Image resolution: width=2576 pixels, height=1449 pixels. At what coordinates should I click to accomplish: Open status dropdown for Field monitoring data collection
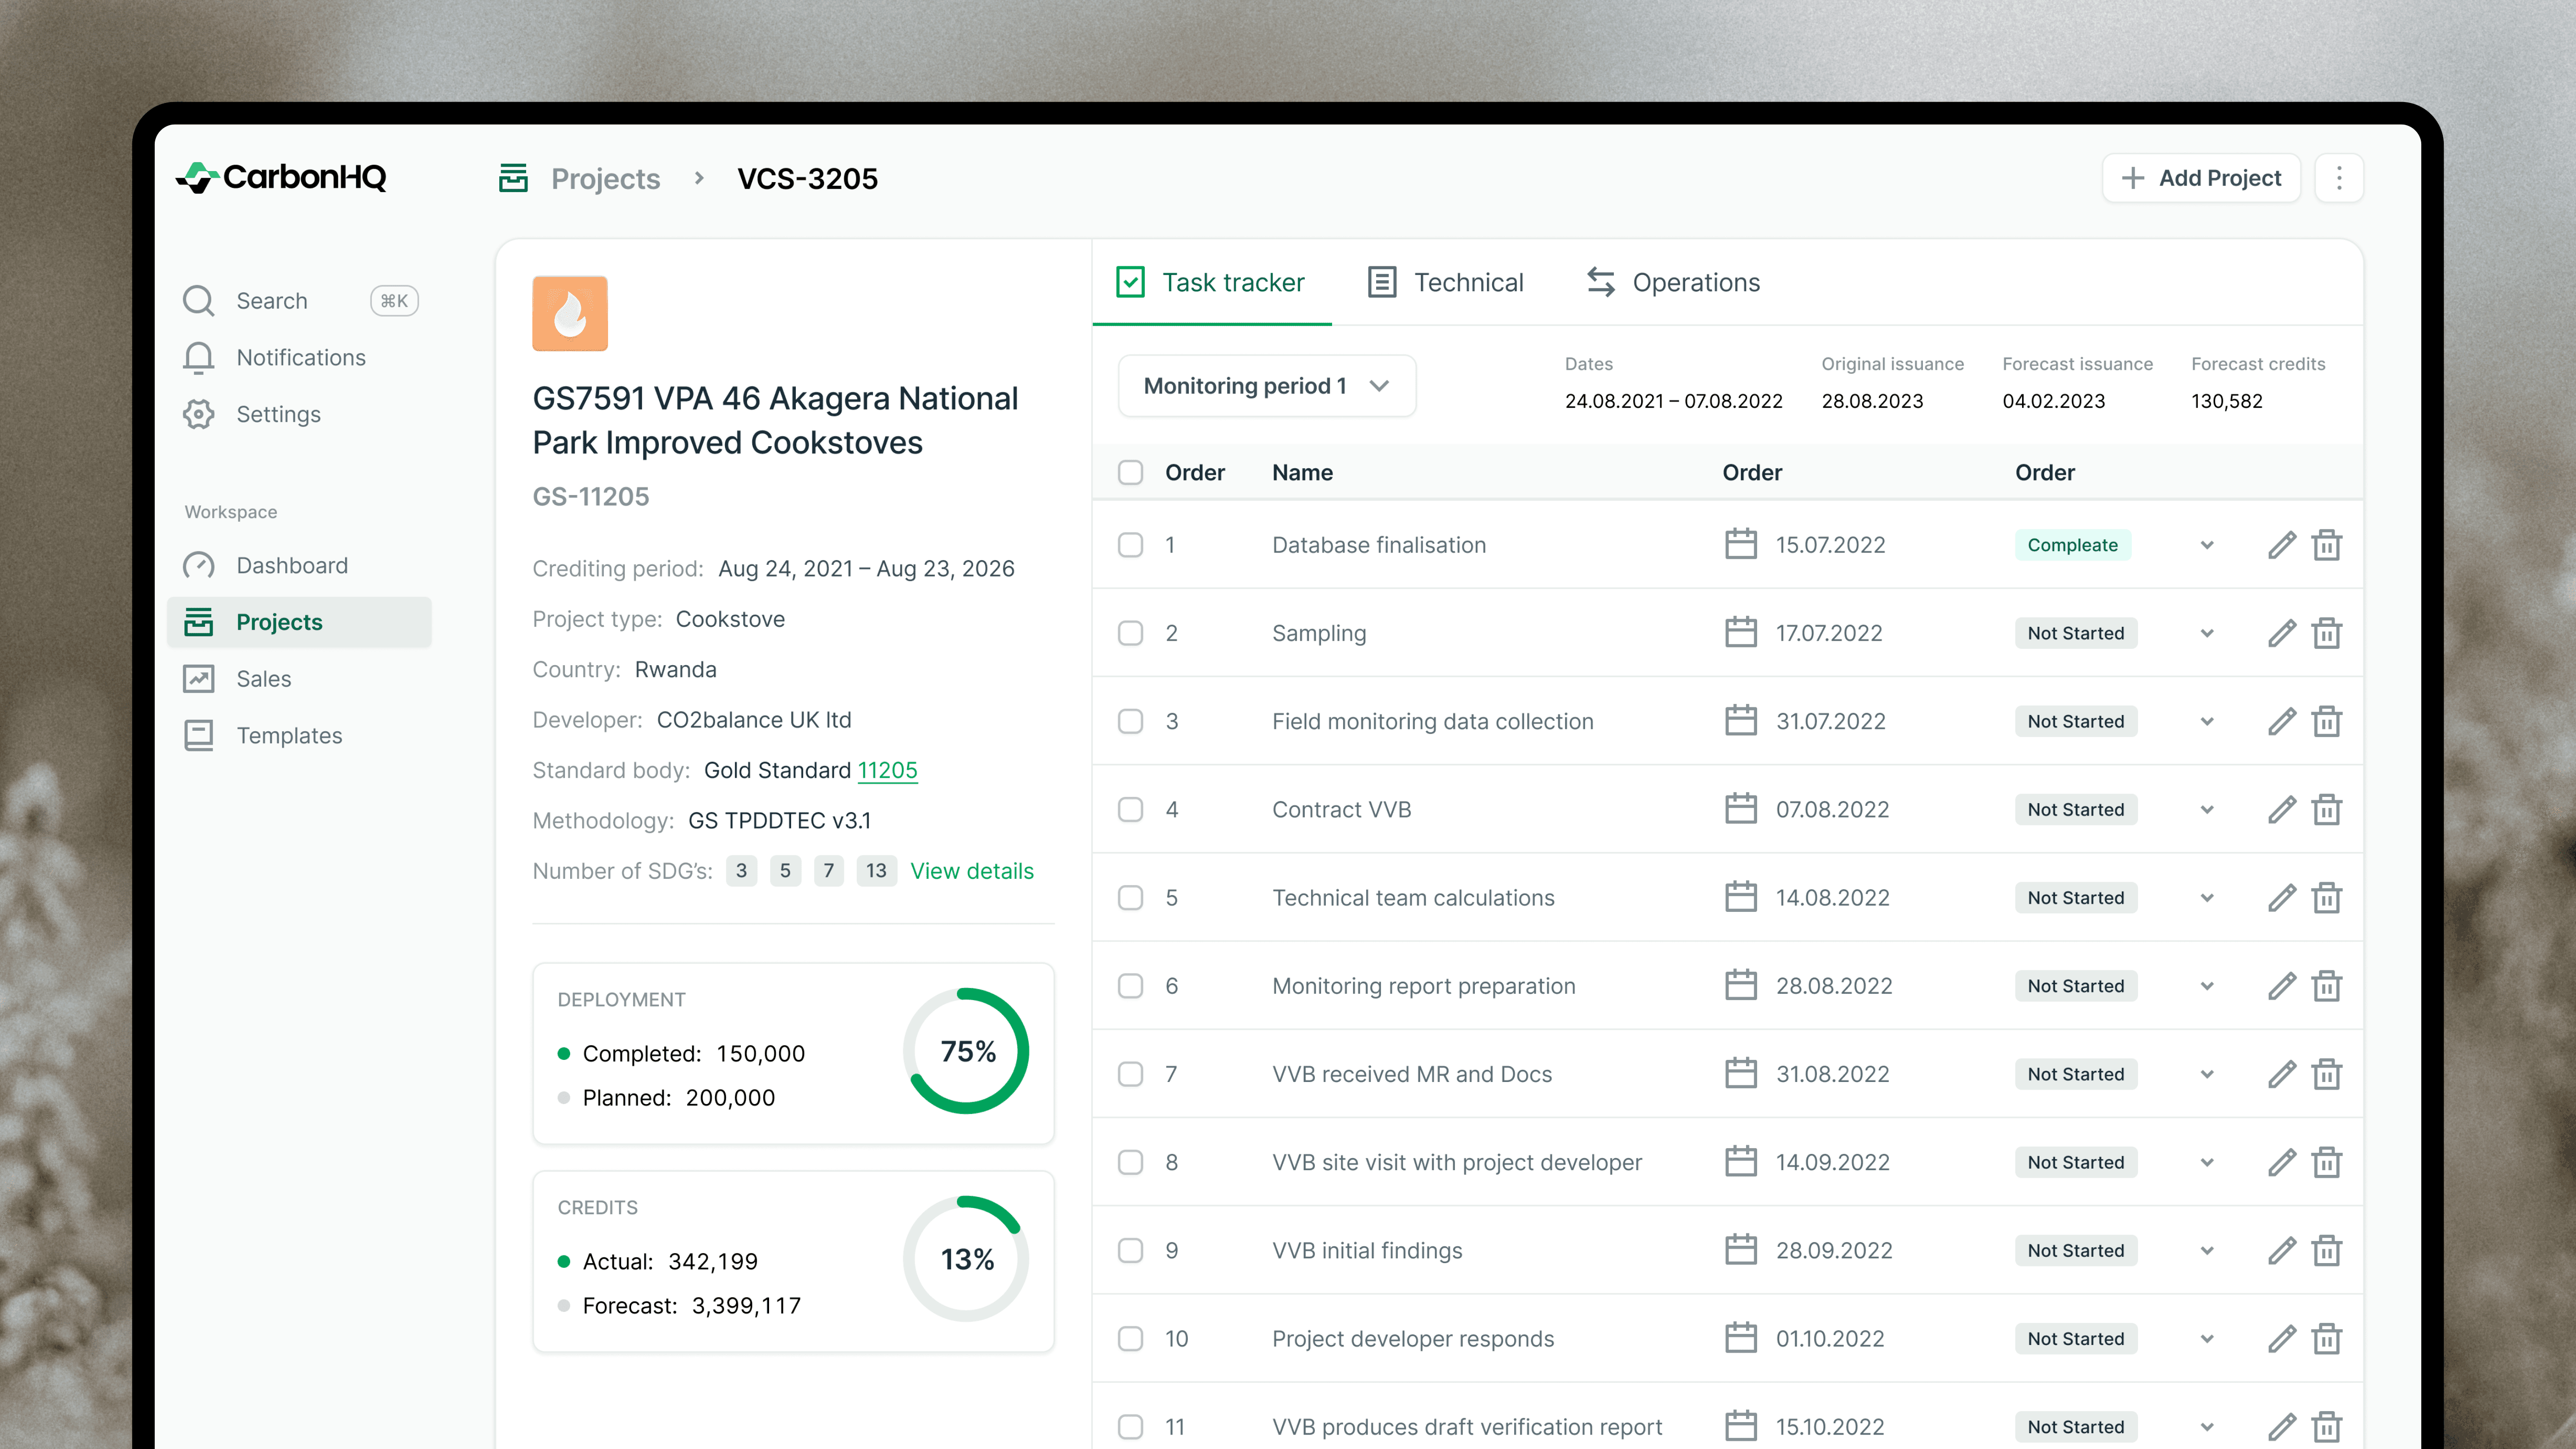pyautogui.click(x=2207, y=721)
